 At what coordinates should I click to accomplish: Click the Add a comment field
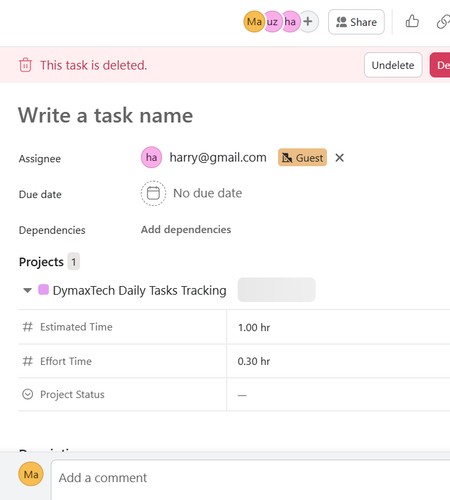(x=251, y=479)
